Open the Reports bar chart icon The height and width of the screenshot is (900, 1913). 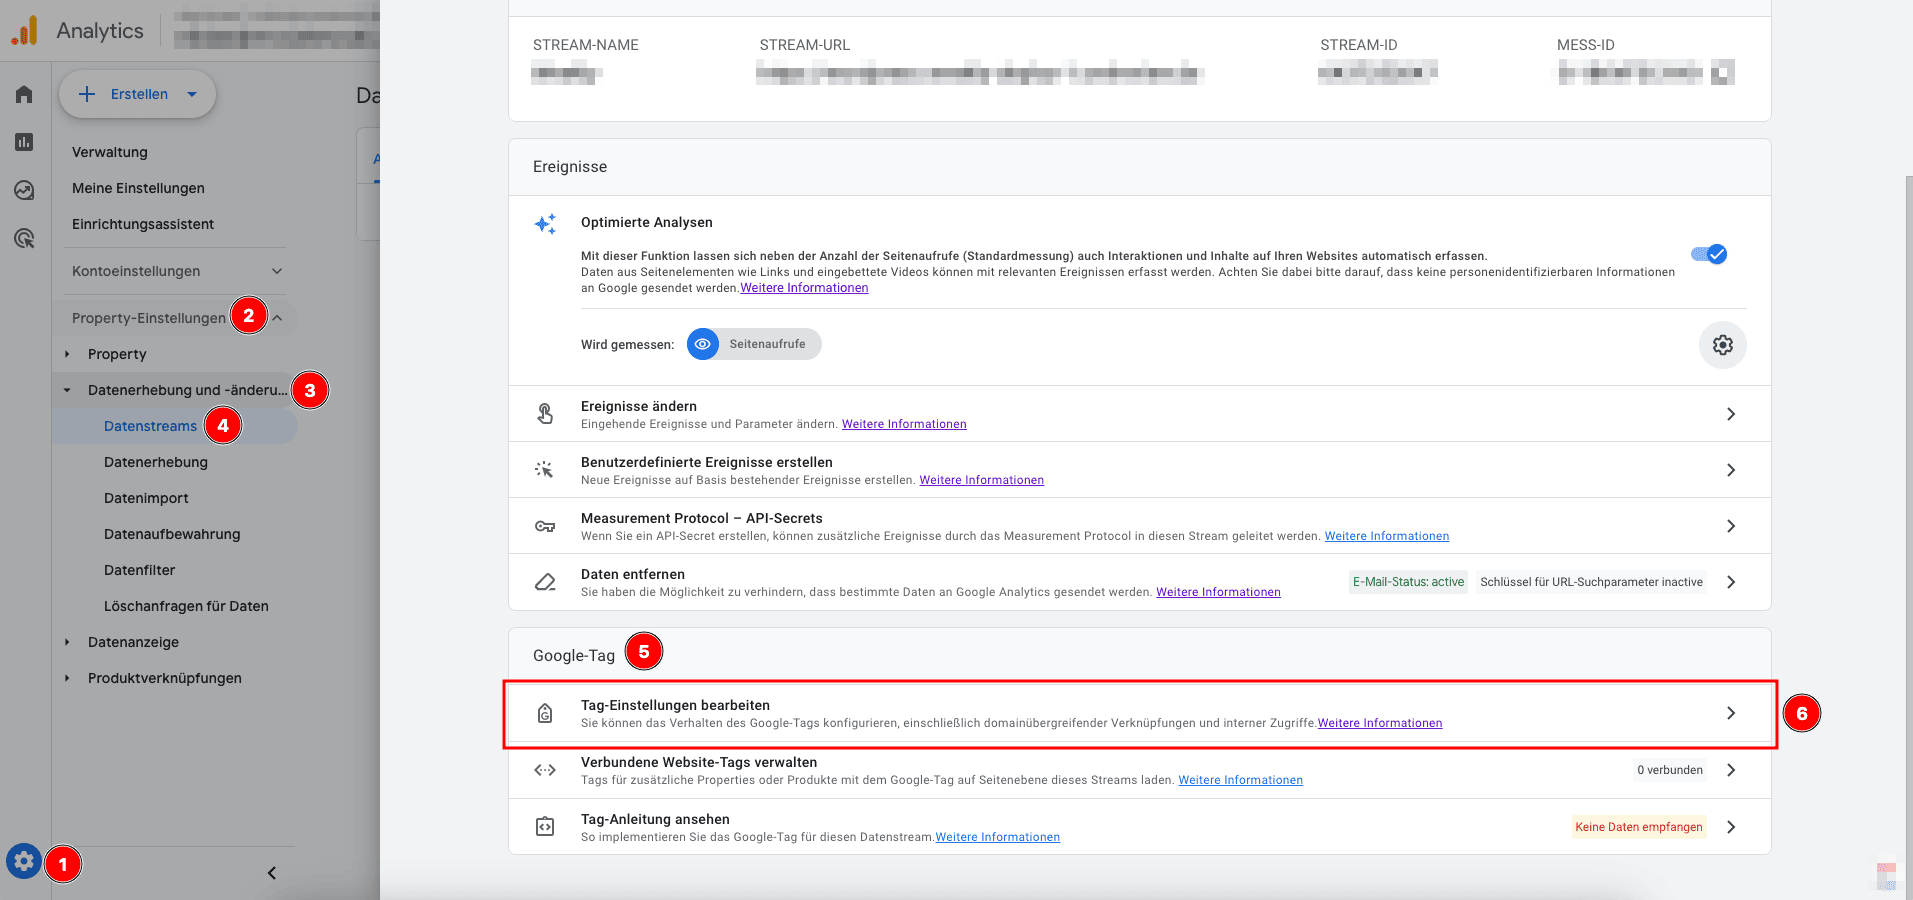24,142
